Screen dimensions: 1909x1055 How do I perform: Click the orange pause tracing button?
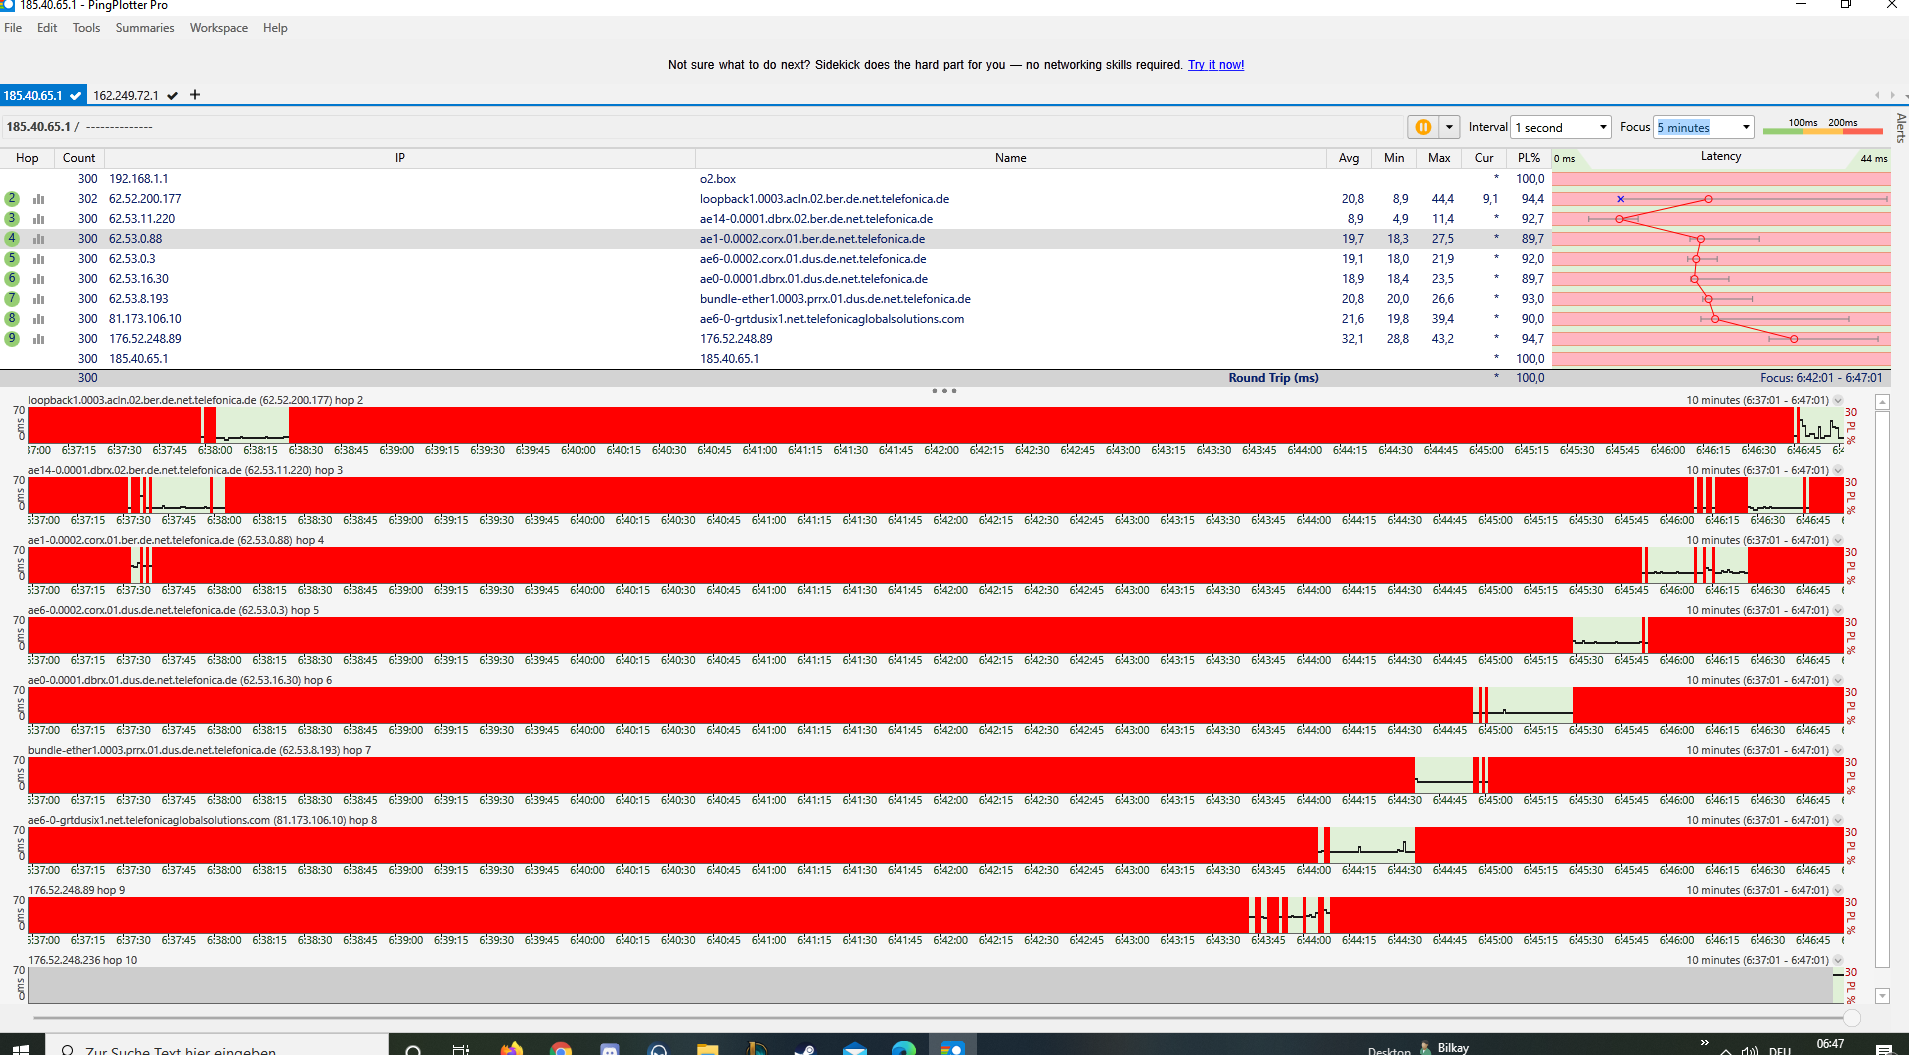coord(1422,127)
